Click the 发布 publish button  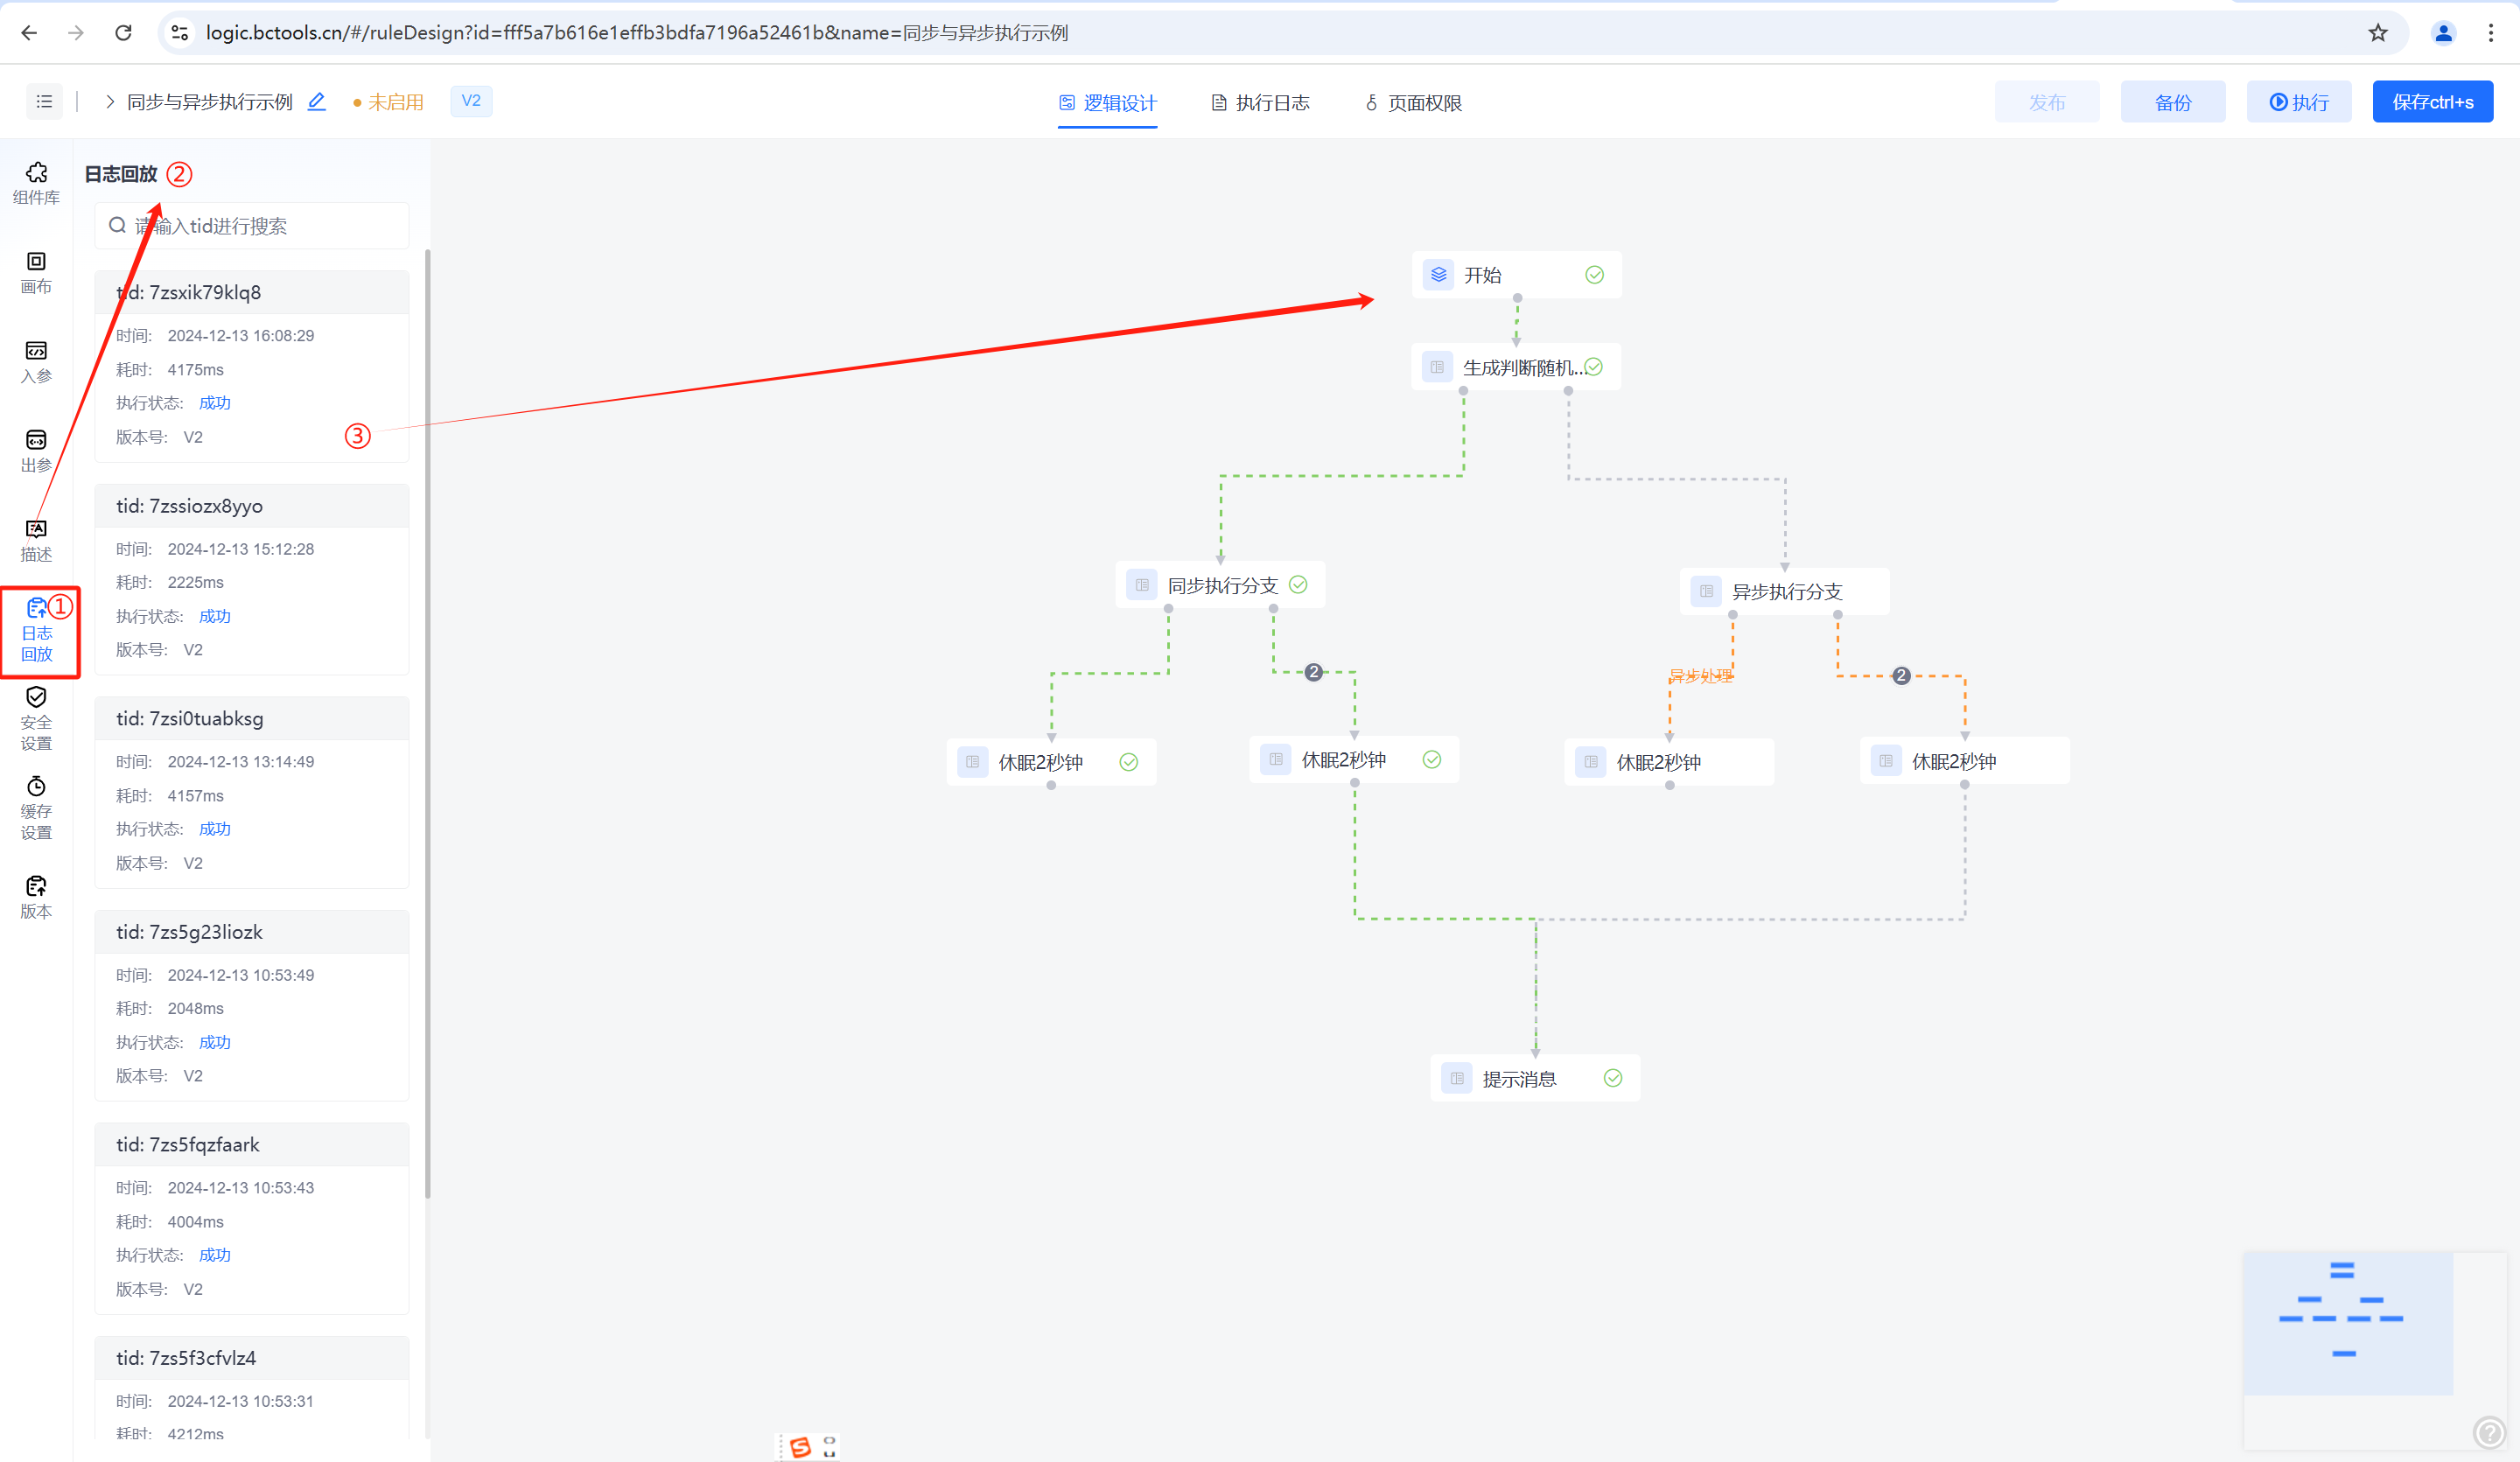click(x=2047, y=102)
